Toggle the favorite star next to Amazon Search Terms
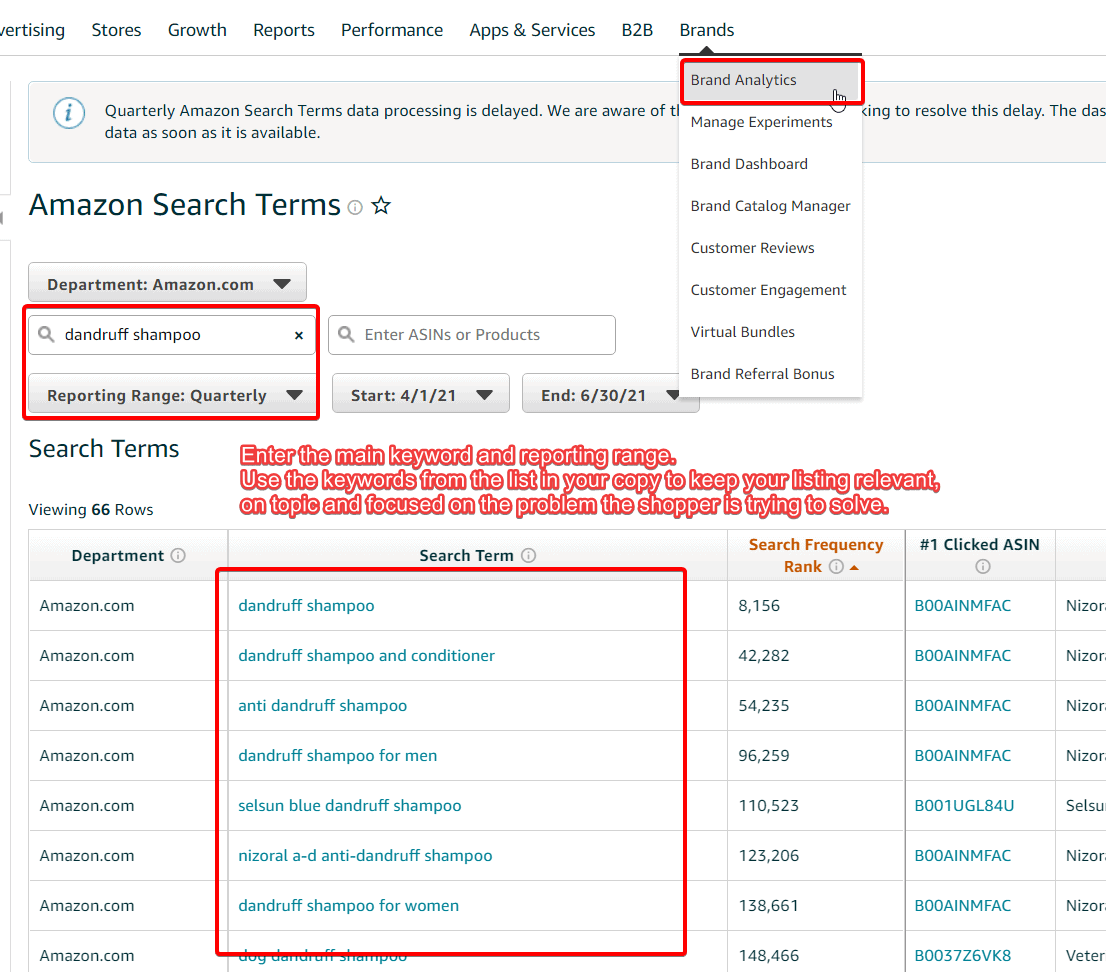The width and height of the screenshot is (1106, 972). [x=381, y=205]
